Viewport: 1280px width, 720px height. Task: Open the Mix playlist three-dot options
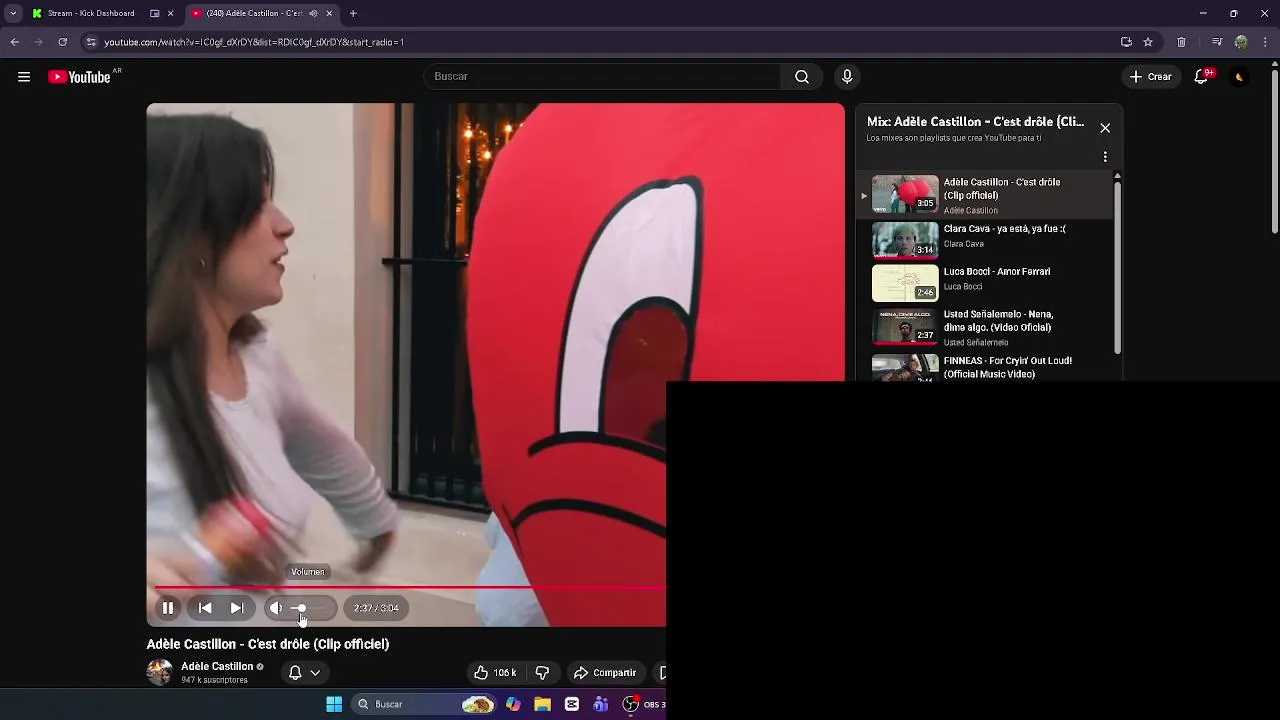[1105, 157]
